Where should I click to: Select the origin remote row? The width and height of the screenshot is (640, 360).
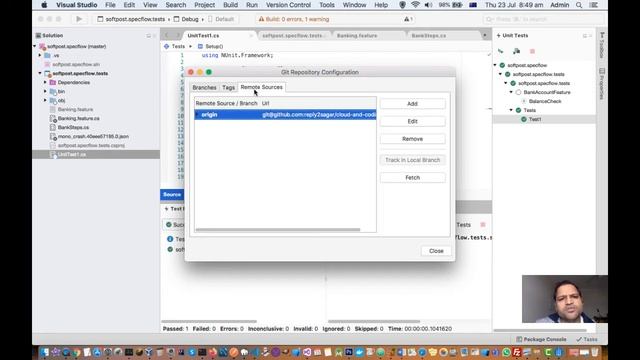pos(285,115)
